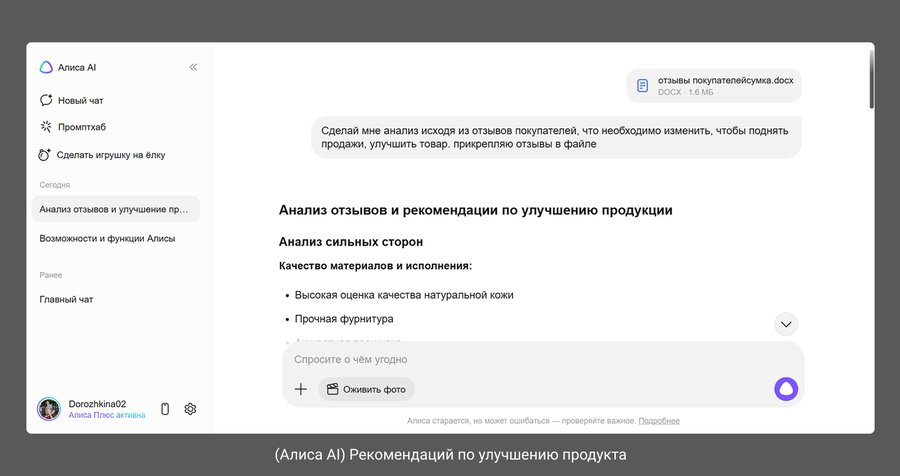900x476 pixels.
Task: Click the bullet Высокая оценка качества натуральной кожи
Action: tap(404, 295)
